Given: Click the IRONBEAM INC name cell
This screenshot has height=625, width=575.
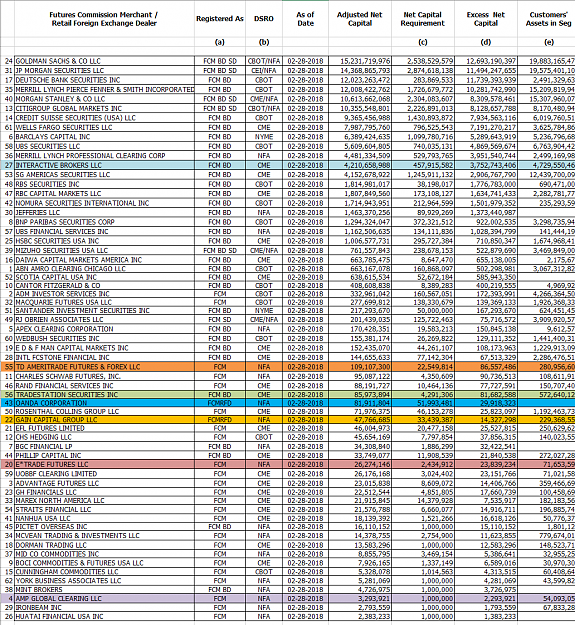Looking at the screenshot, I should pyautogui.click(x=104, y=607).
